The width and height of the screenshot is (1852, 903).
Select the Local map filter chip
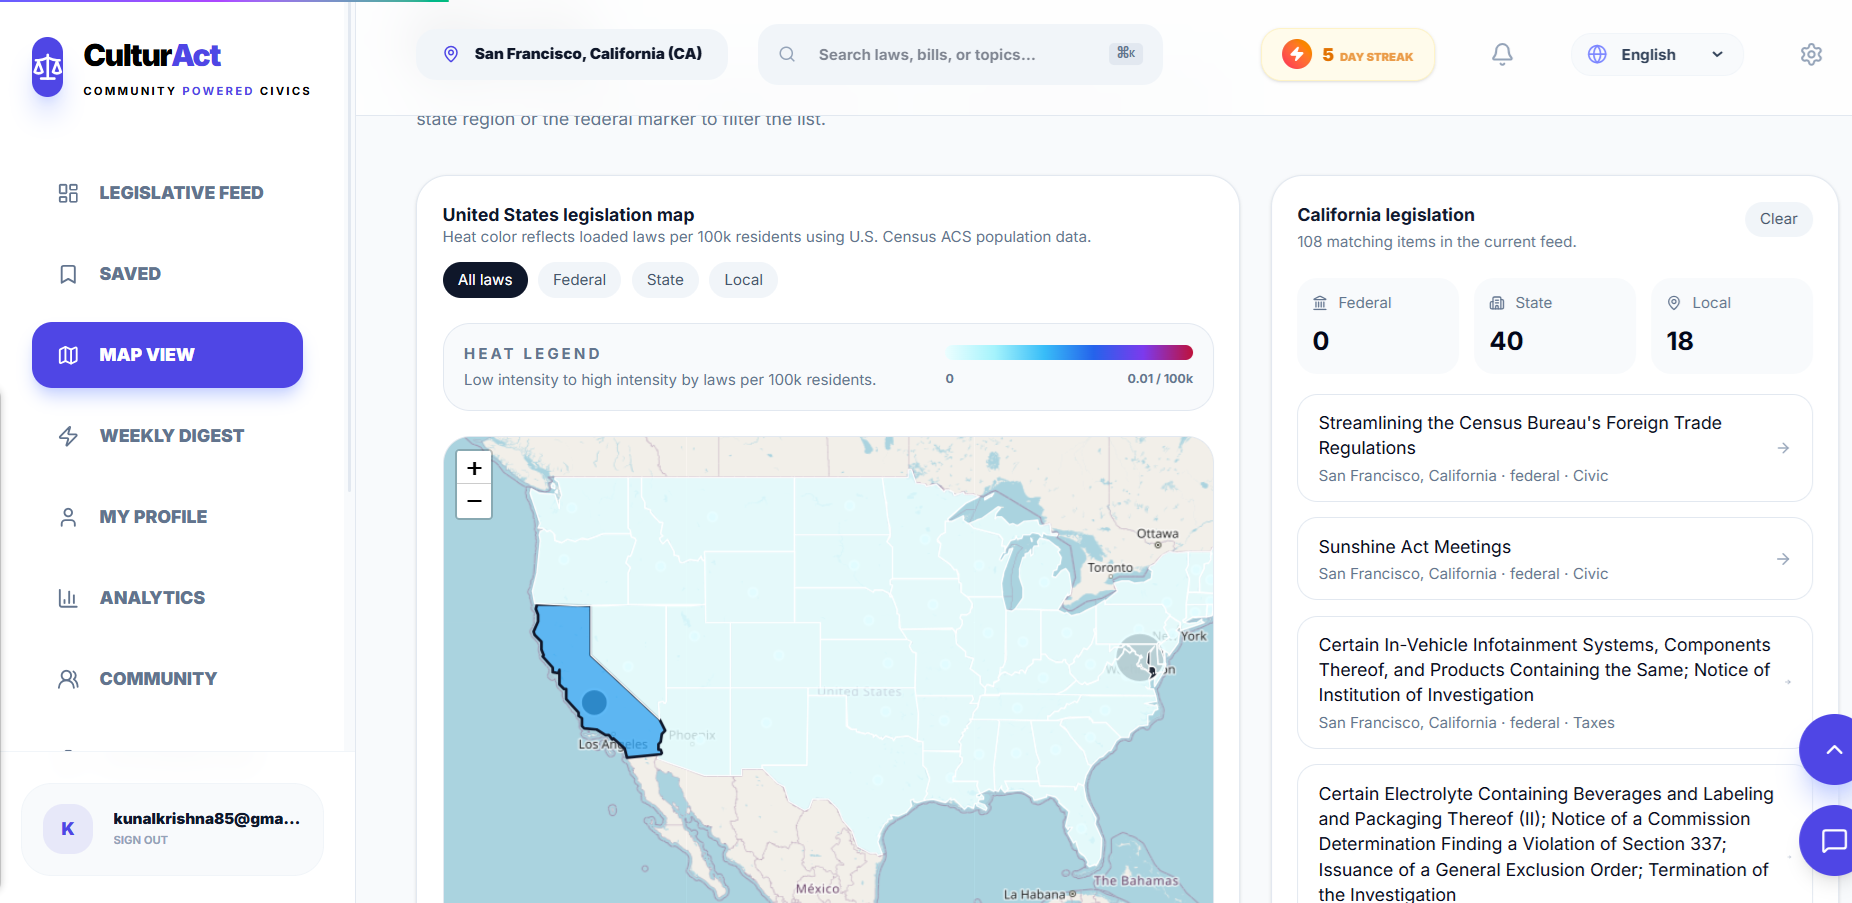tap(743, 280)
